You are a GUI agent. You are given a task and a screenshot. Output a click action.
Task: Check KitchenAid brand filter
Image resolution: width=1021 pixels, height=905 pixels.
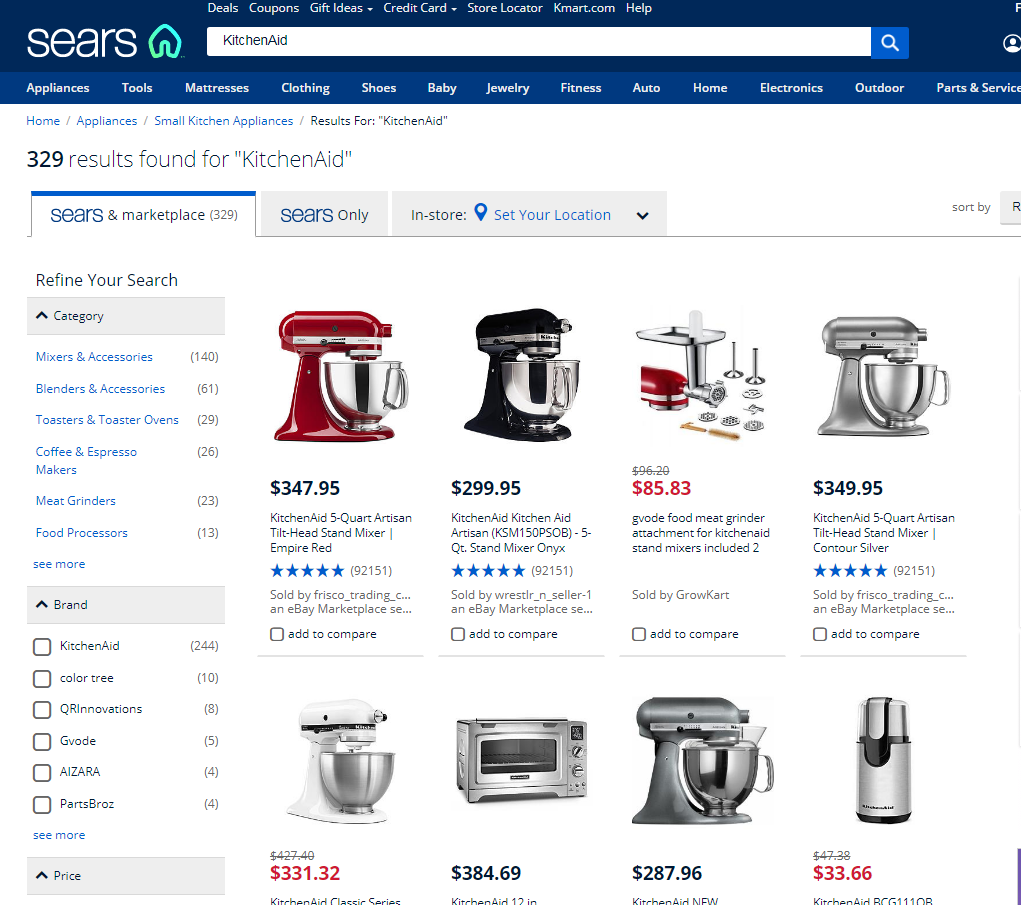42,647
